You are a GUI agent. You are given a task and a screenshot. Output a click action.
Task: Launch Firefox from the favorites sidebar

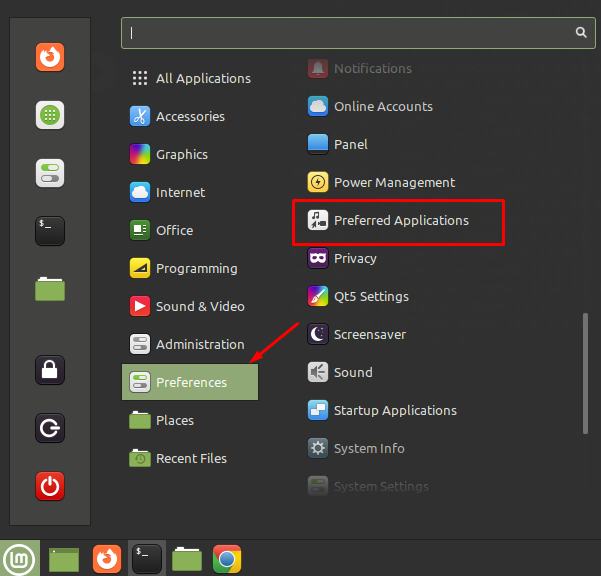click(x=50, y=57)
